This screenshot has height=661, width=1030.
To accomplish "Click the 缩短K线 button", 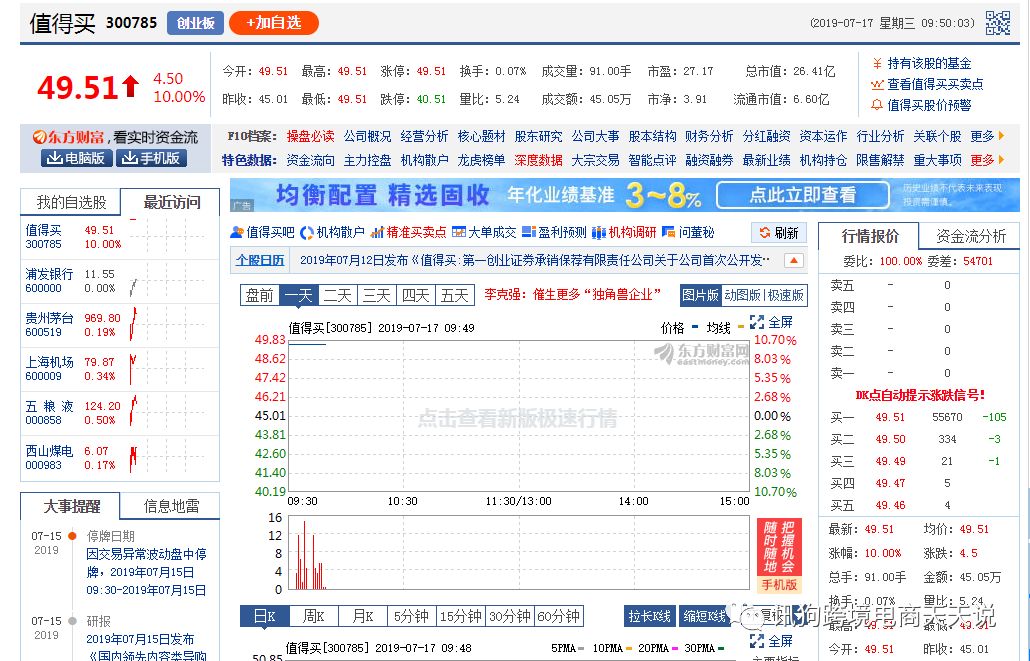I will coord(704,616).
